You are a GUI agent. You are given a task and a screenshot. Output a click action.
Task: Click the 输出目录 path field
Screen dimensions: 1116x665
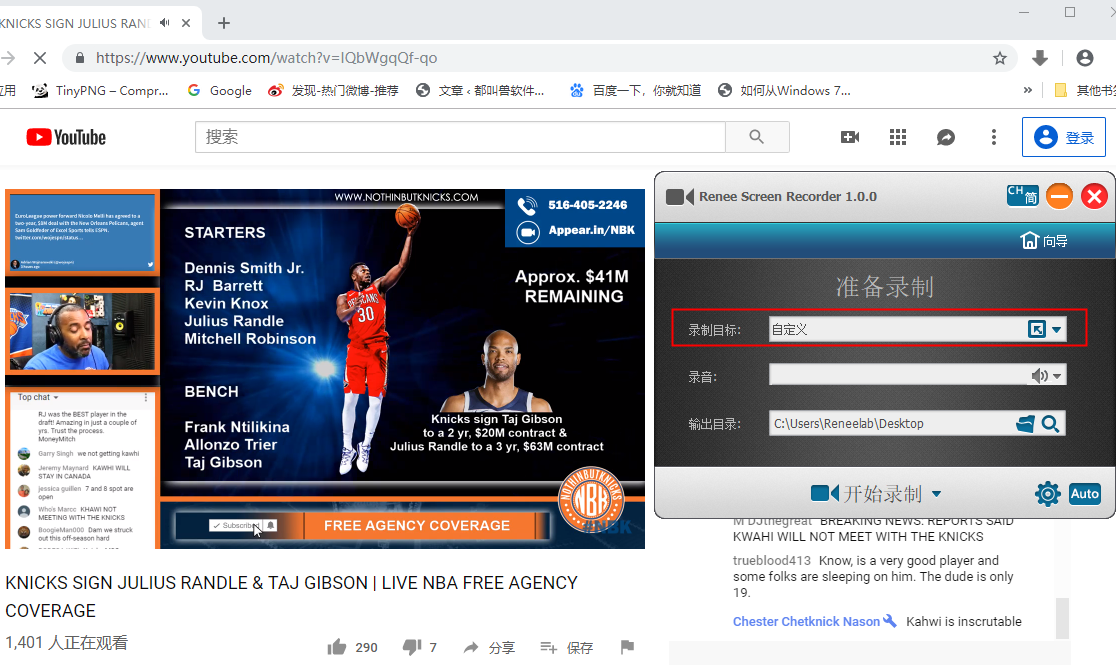(892, 424)
